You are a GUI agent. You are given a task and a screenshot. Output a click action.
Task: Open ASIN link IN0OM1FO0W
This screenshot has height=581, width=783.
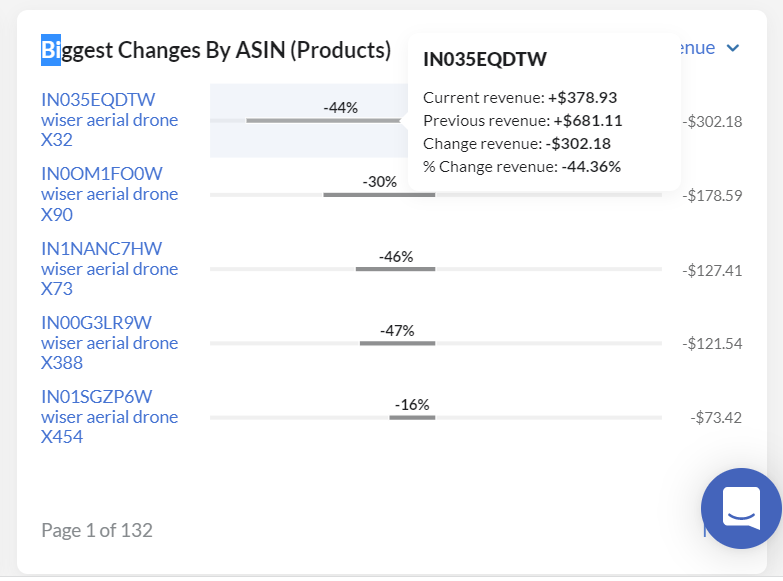tap(101, 174)
